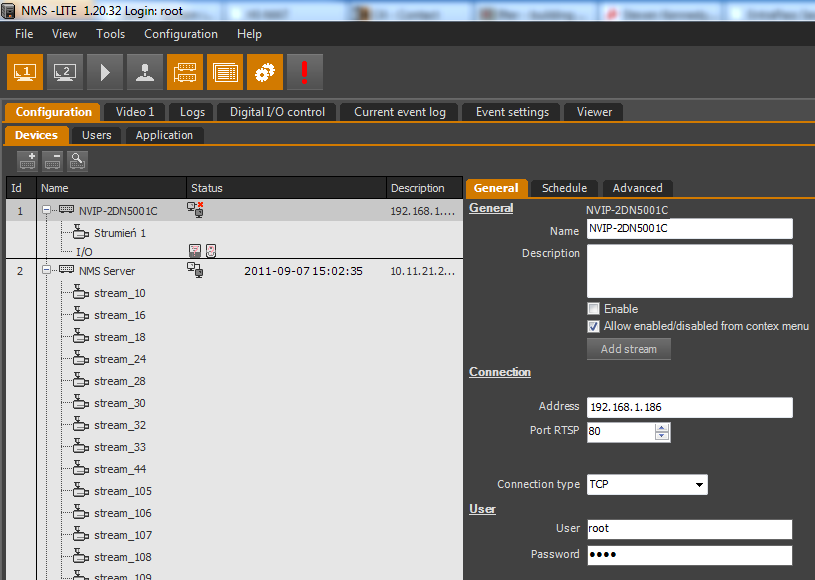Click the stream_24 camera icon
Image resolution: width=815 pixels, height=580 pixels.
tap(81, 358)
